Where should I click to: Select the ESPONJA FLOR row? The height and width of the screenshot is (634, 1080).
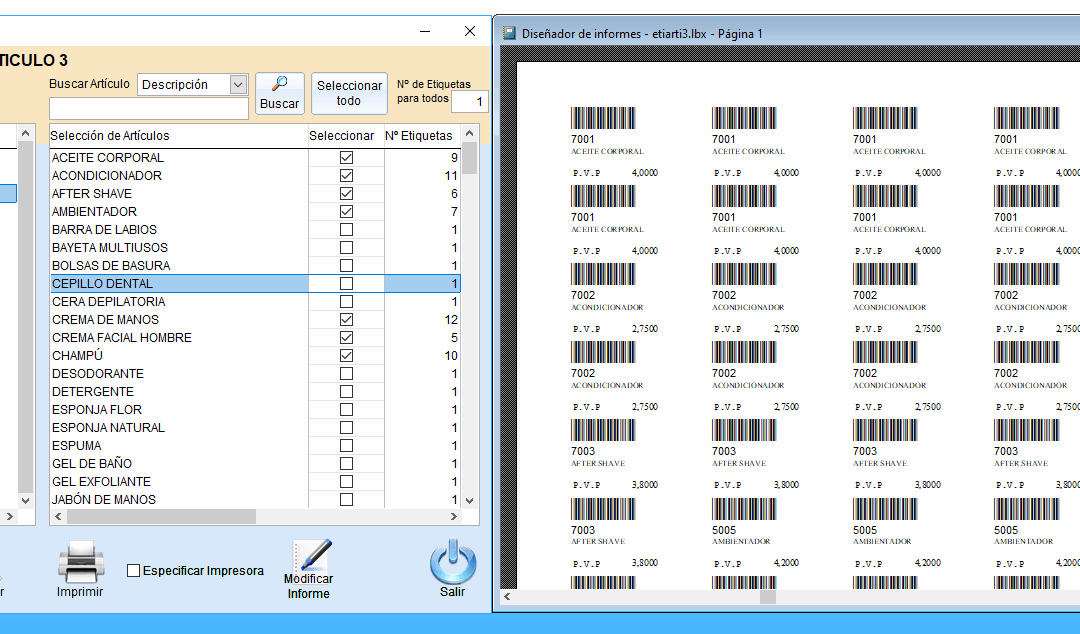coord(255,409)
